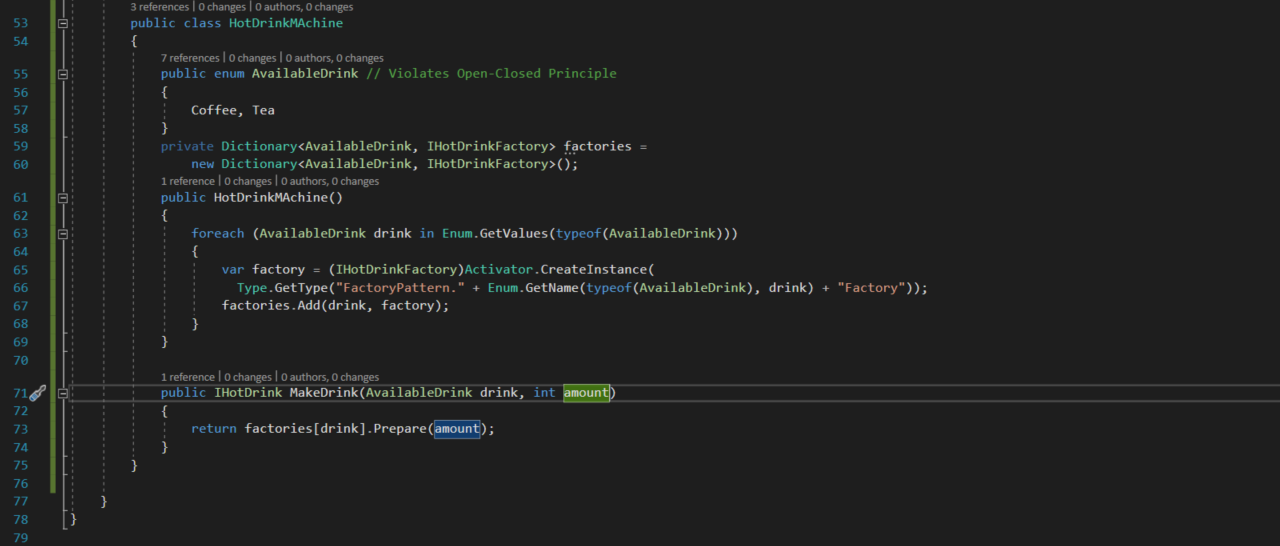Click '0 authors, 0 changes' above MakeDrink
The image size is (1280, 546).
pyautogui.click(x=330, y=377)
